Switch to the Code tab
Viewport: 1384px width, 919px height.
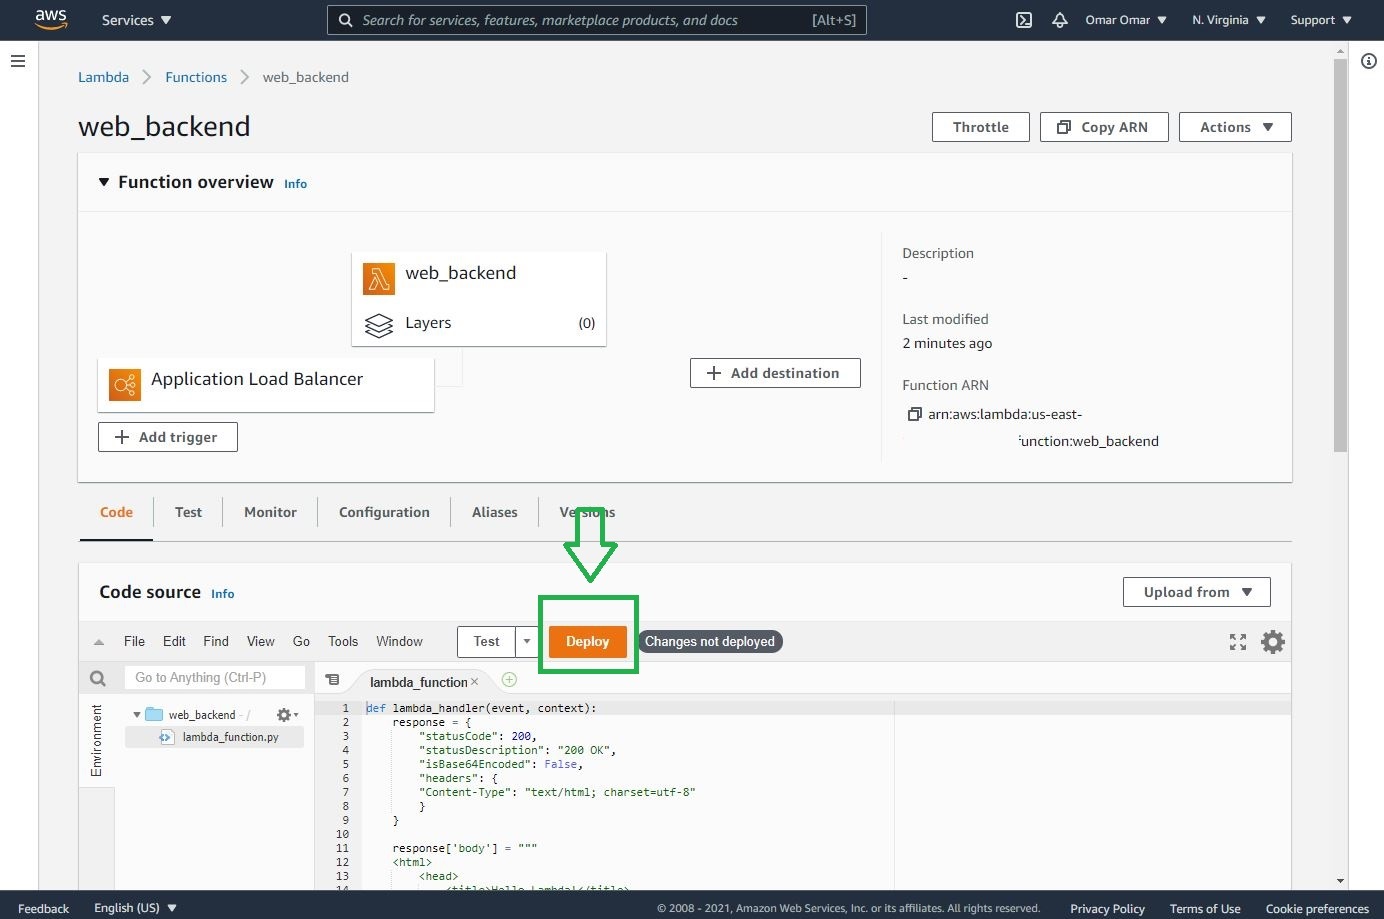pyautogui.click(x=116, y=512)
